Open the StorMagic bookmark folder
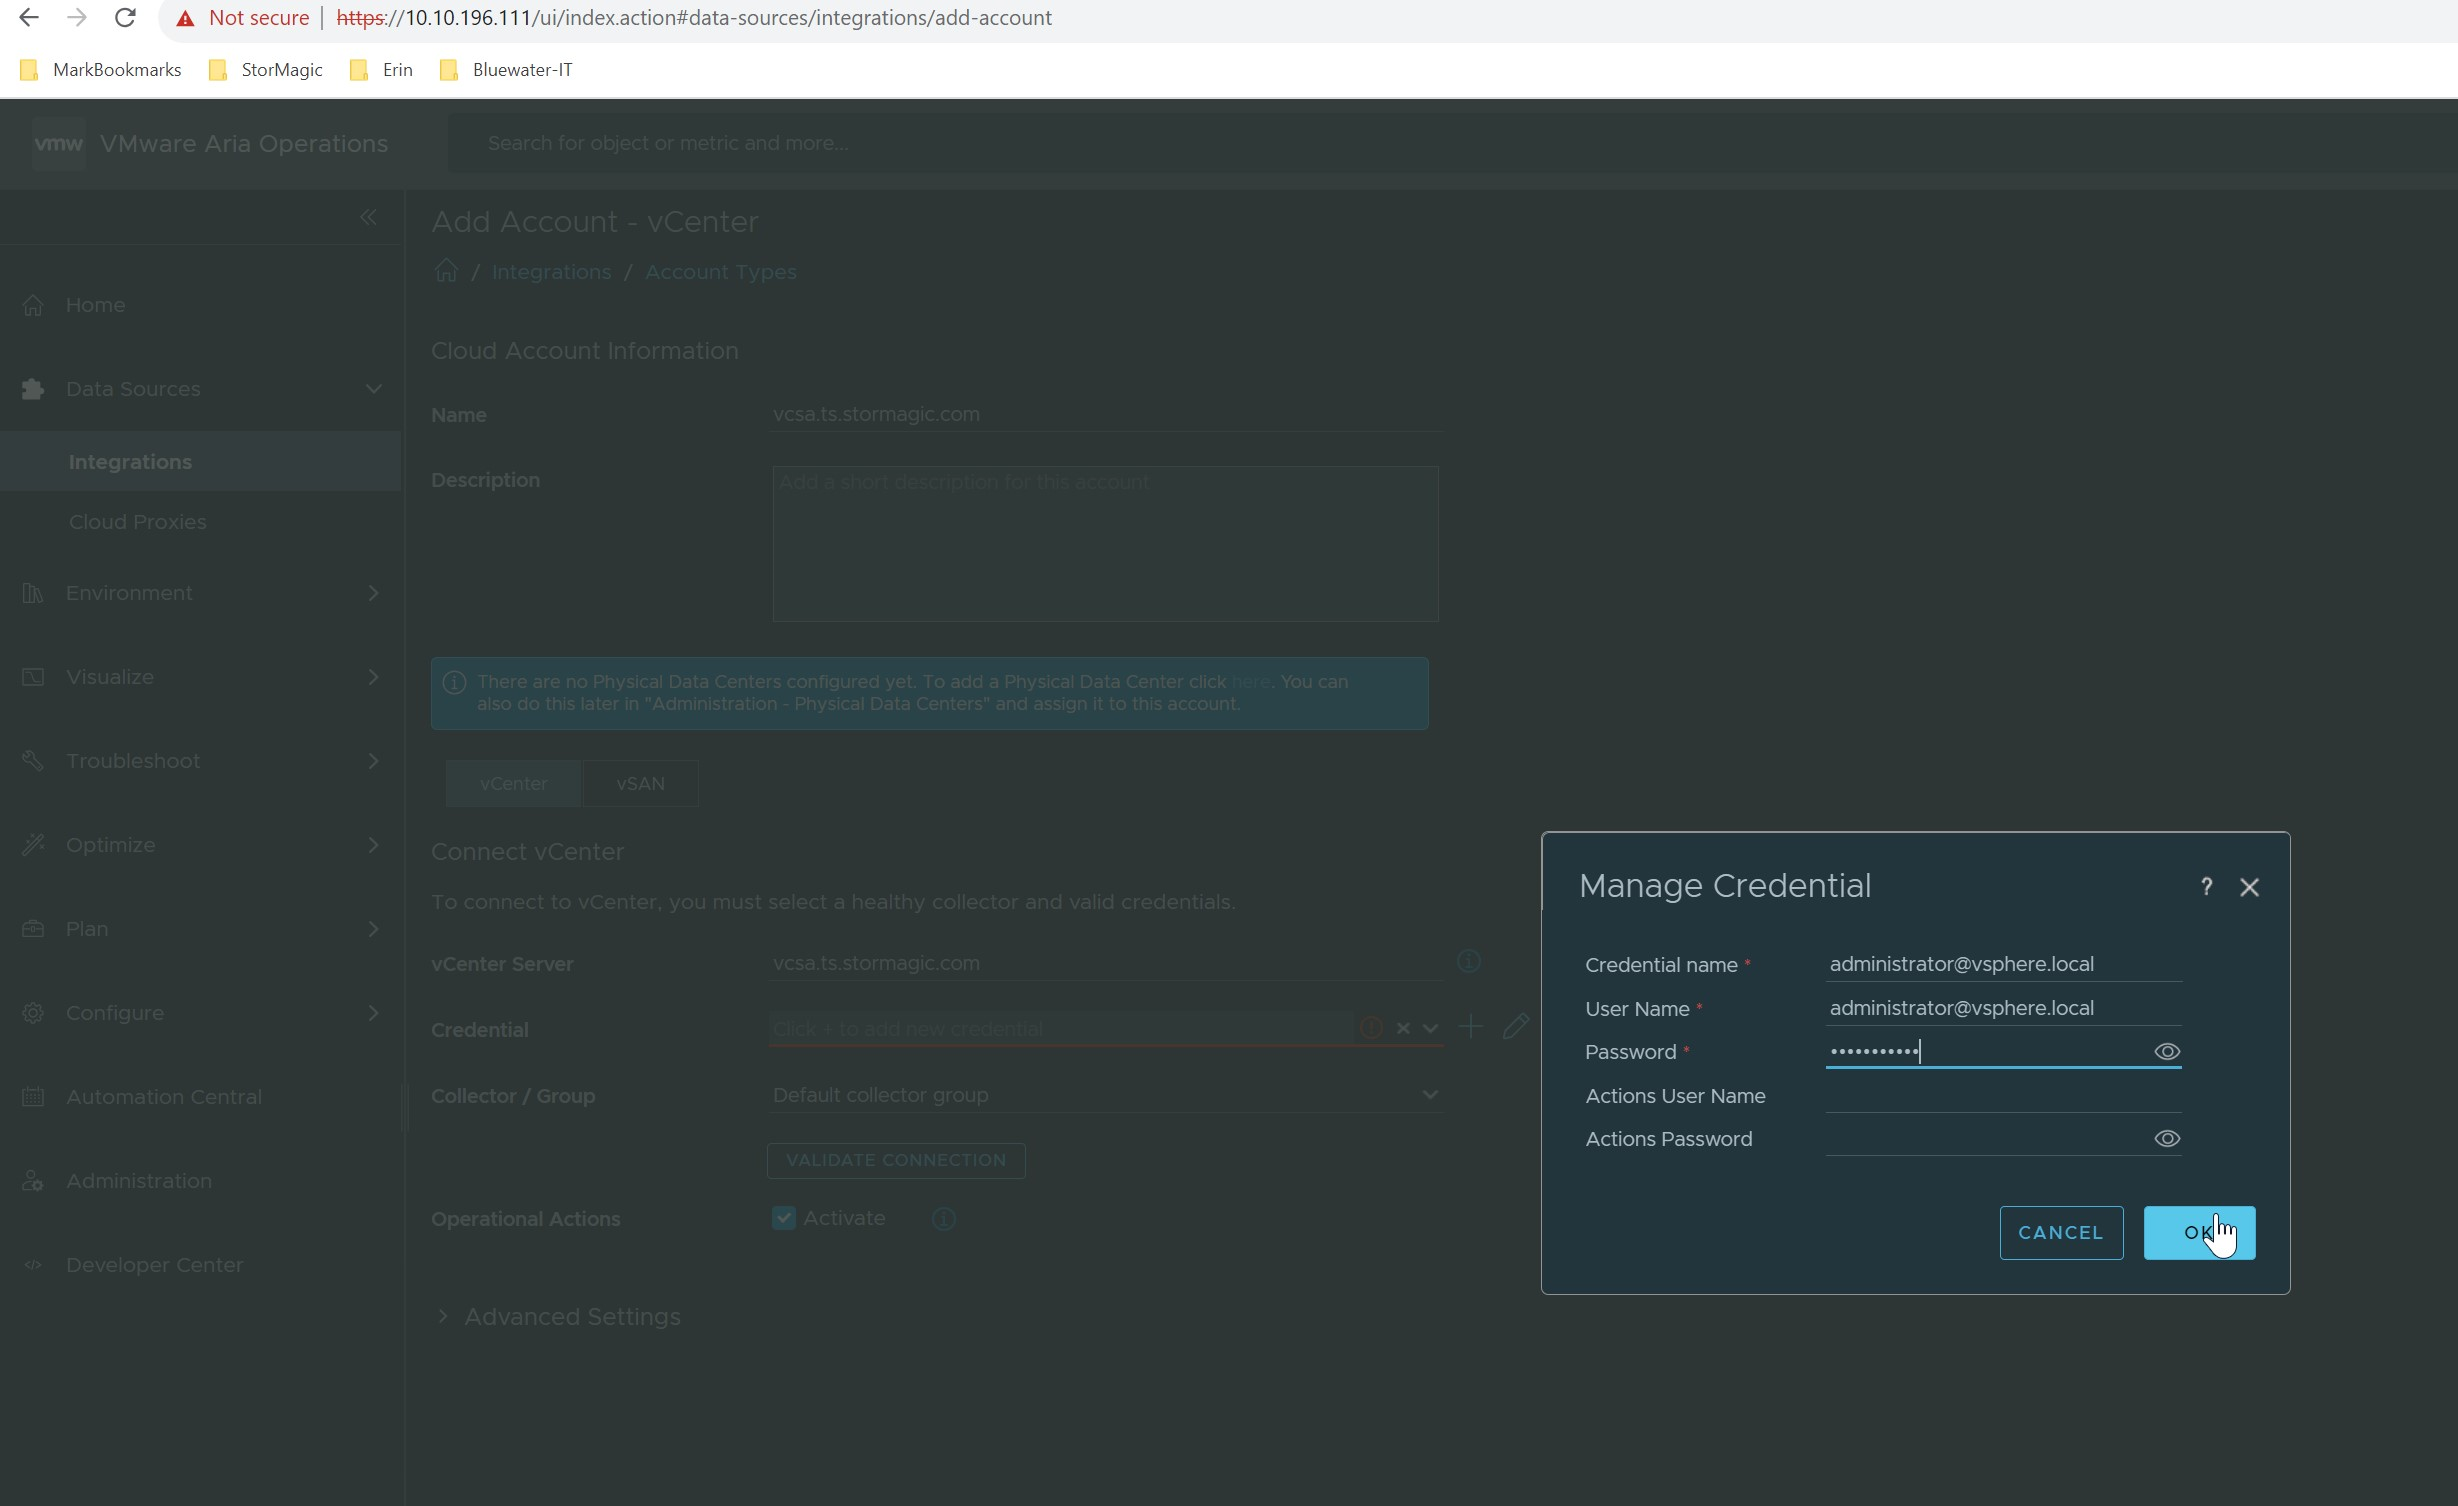Screen dimensions: 2458x1506 click(x=265, y=70)
